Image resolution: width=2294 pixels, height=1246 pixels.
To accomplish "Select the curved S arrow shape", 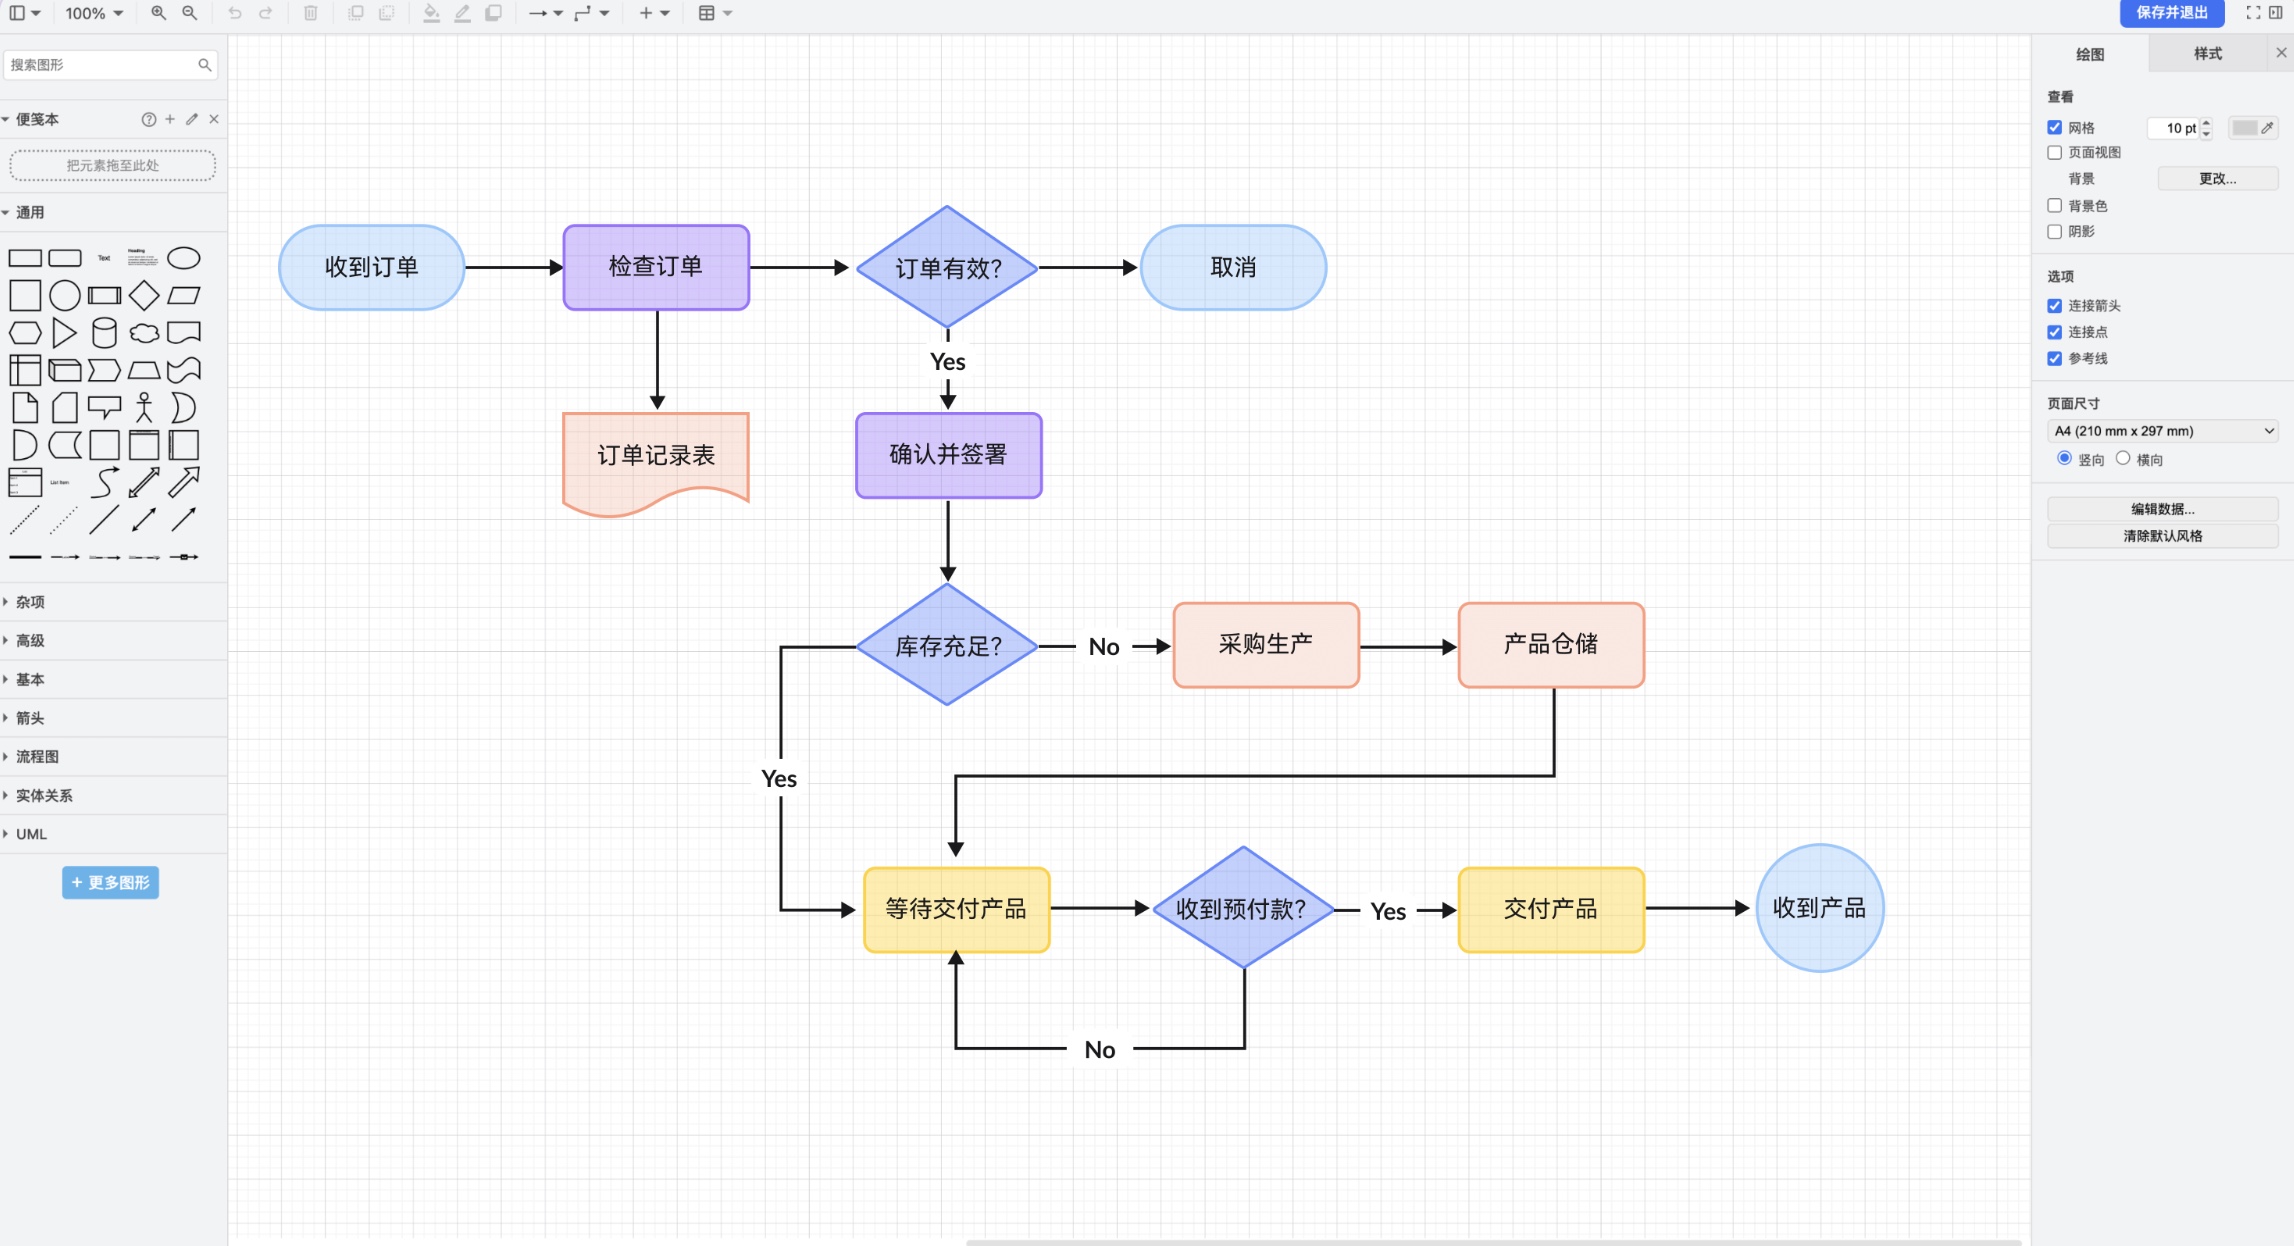I will (104, 483).
